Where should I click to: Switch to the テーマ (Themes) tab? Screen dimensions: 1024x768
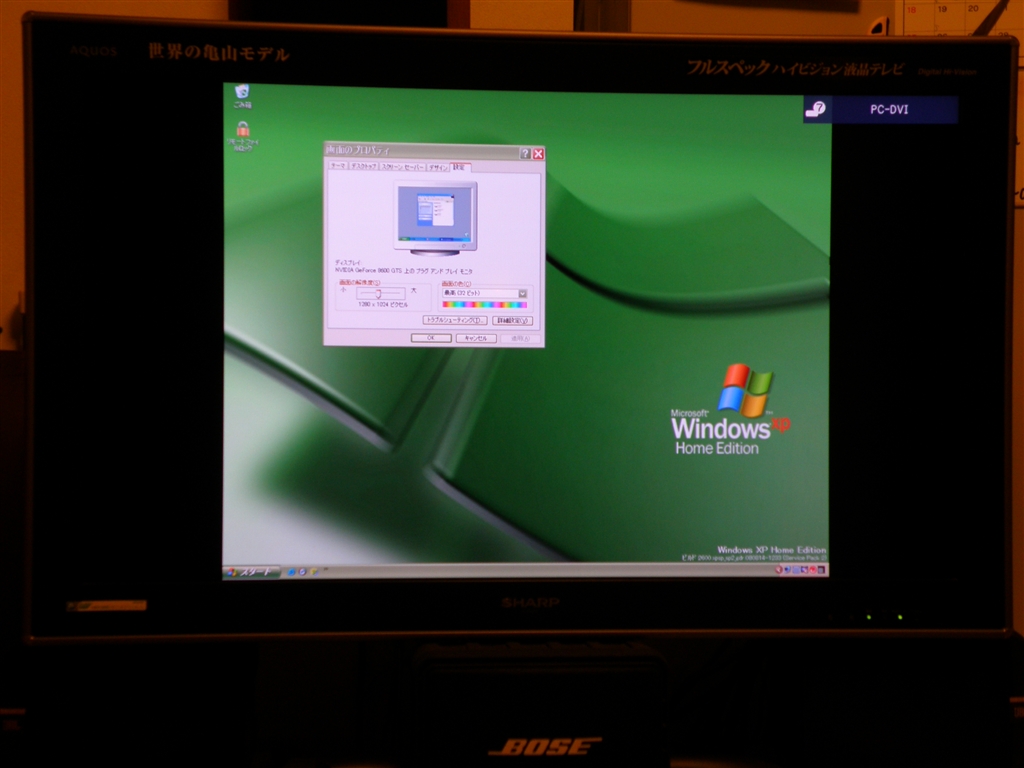[x=338, y=166]
